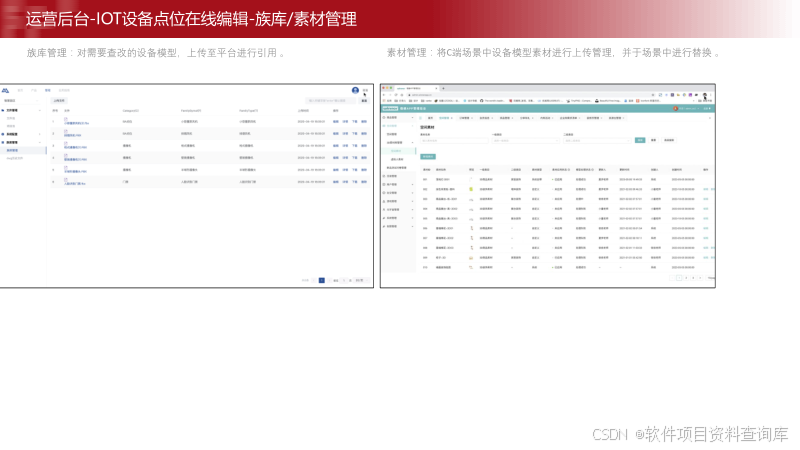Click the search input in the left window
800x450 pixels.
[x=331, y=101]
